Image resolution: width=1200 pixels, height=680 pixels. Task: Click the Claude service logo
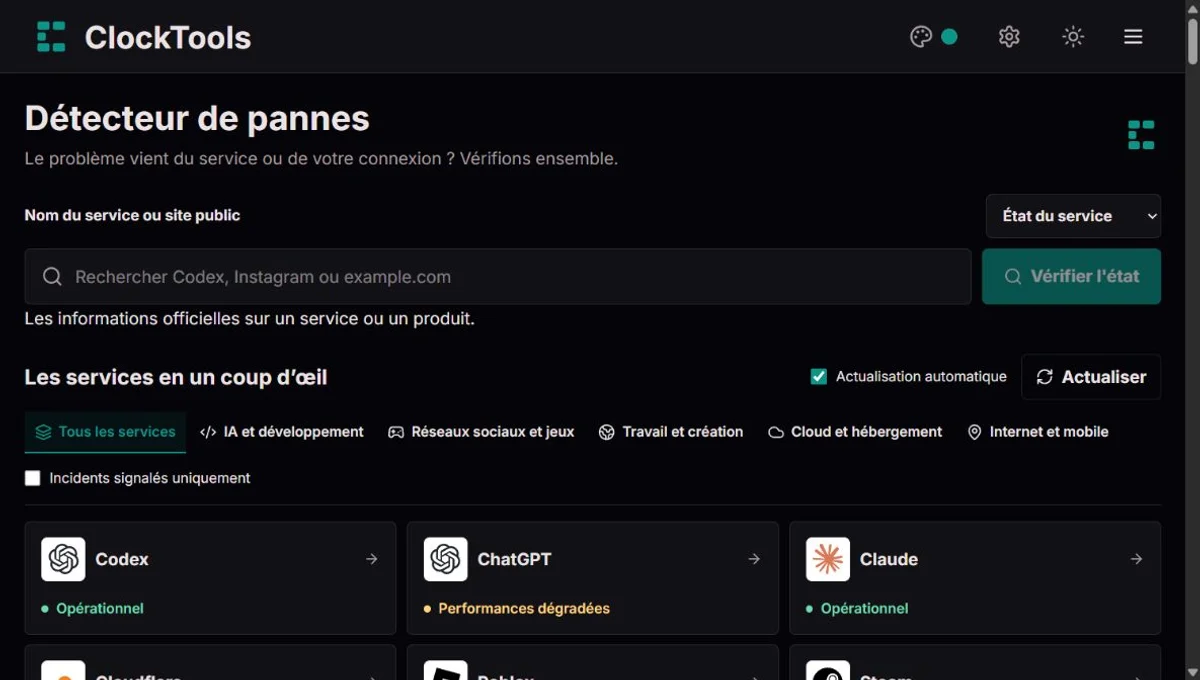828,559
